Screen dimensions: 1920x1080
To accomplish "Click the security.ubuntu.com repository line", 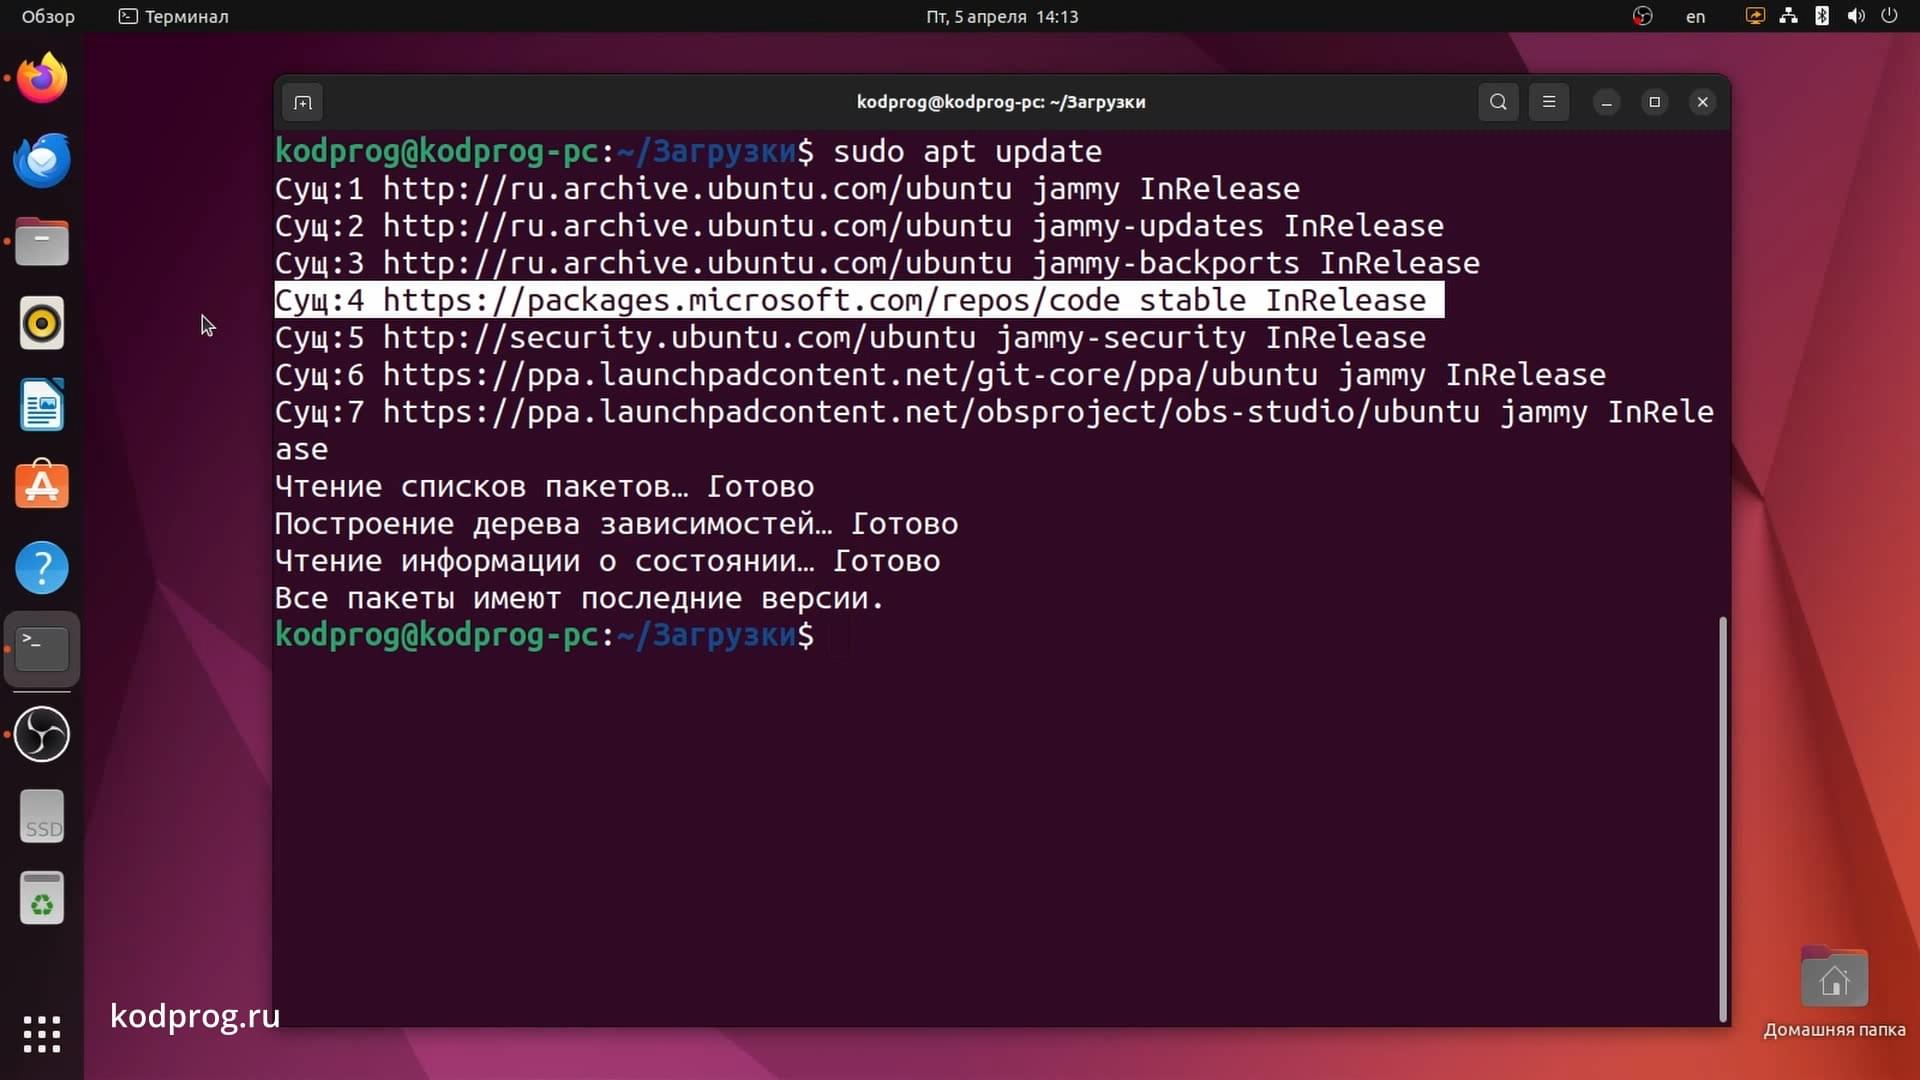I will [850, 337].
